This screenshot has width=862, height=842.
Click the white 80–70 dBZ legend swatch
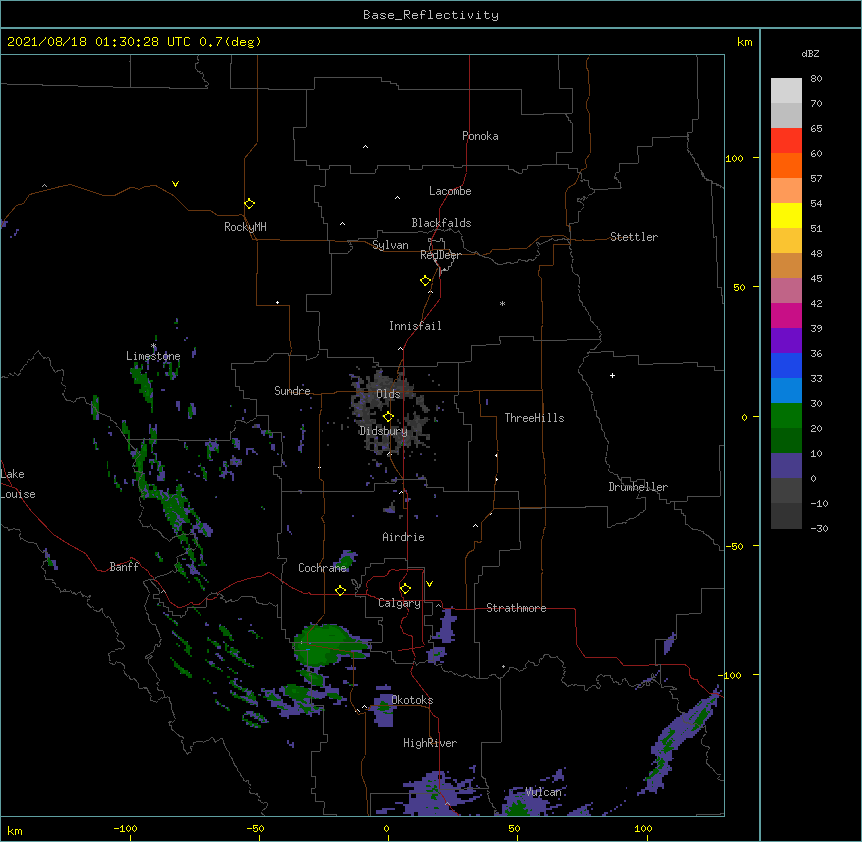click(x=786, y=91)
